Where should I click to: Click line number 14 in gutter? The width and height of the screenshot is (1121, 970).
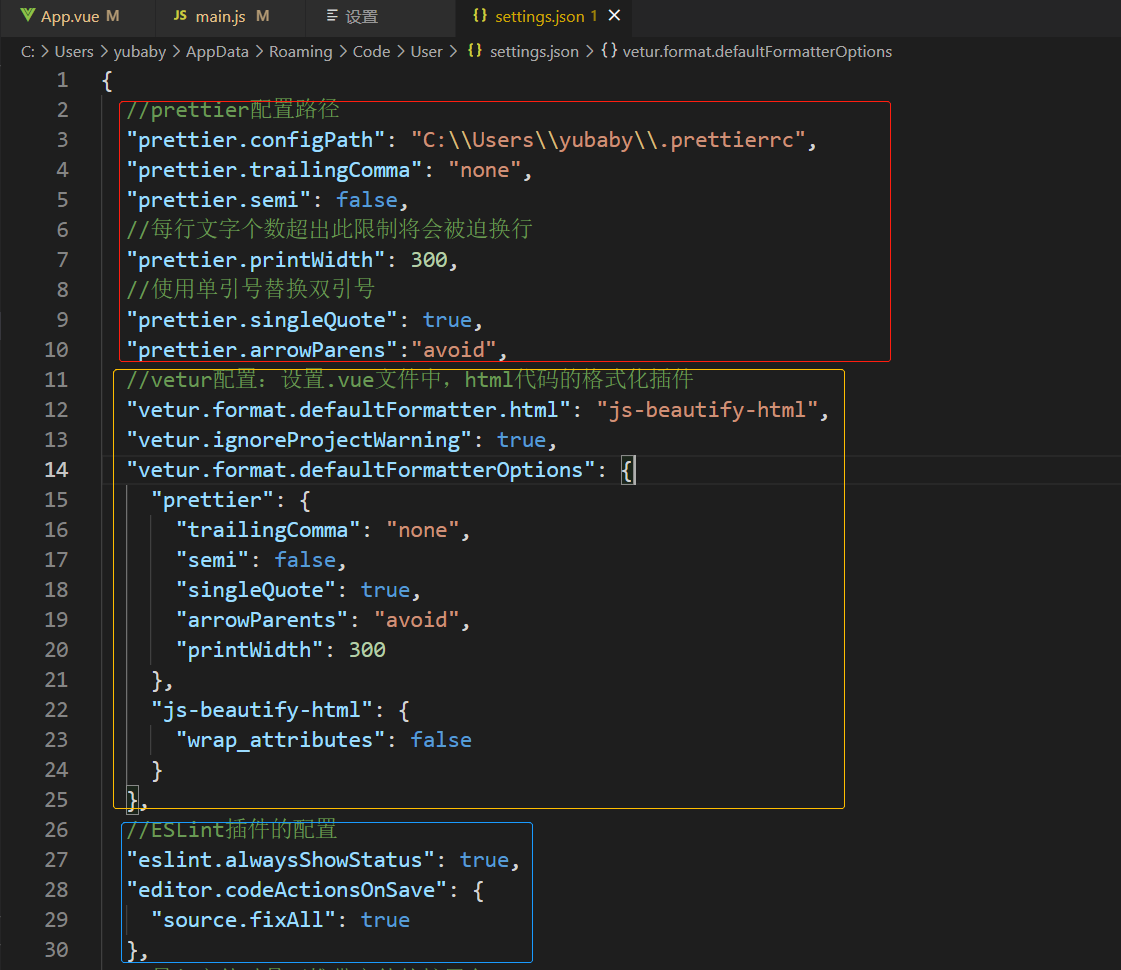(x=56, y=470)
